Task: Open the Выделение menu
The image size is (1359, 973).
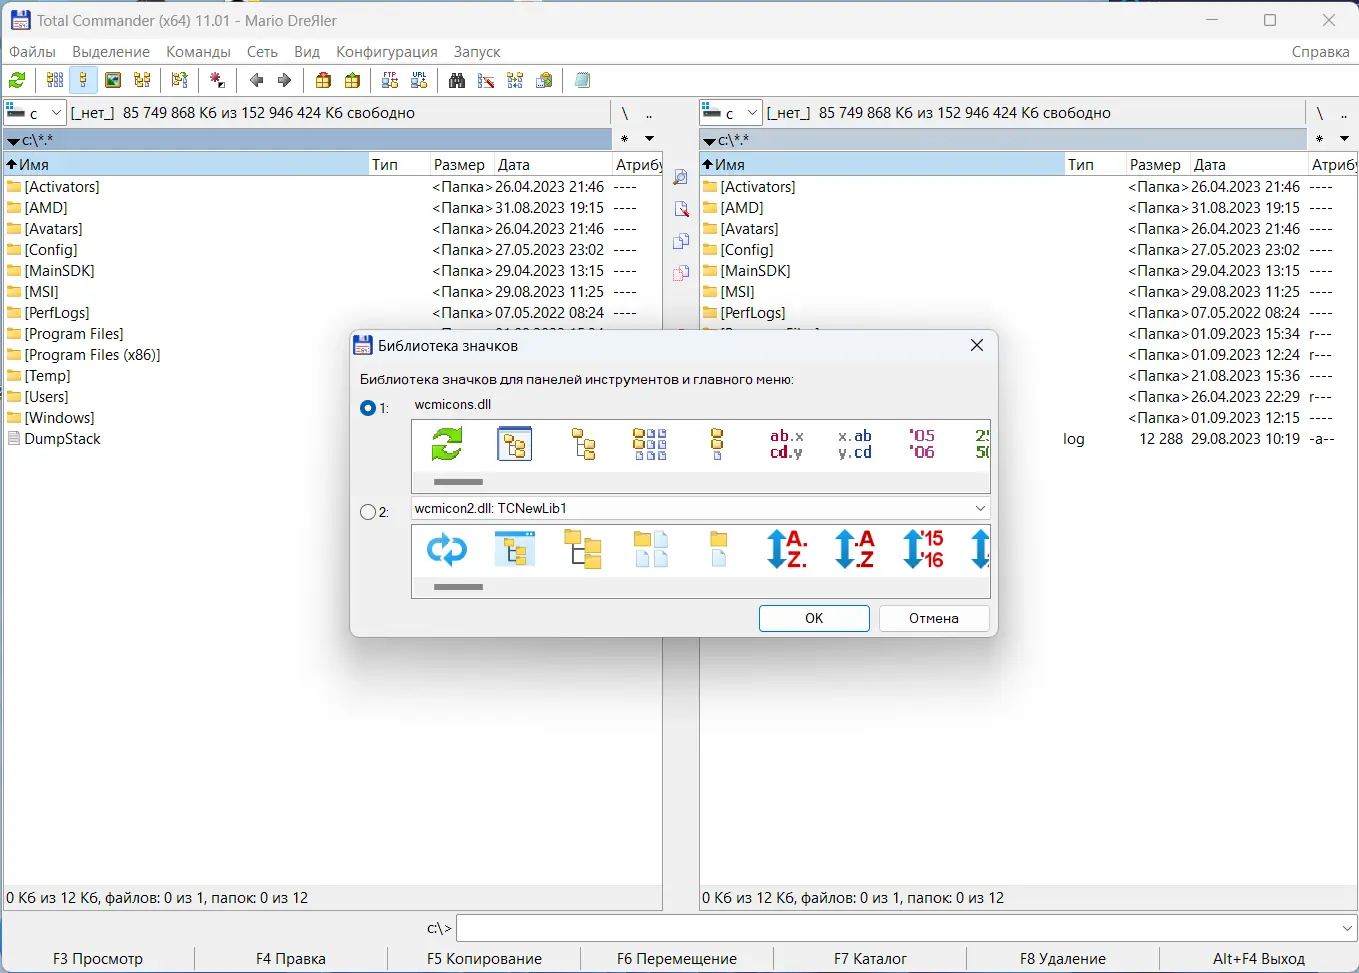Action: [x=111, y=52]
